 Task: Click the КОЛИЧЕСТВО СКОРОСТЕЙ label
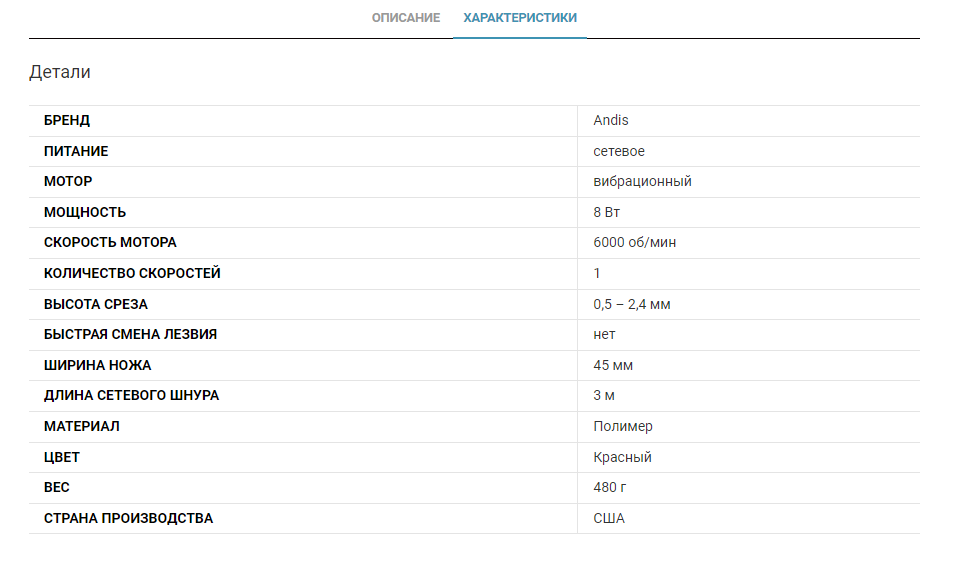[132, 273]
